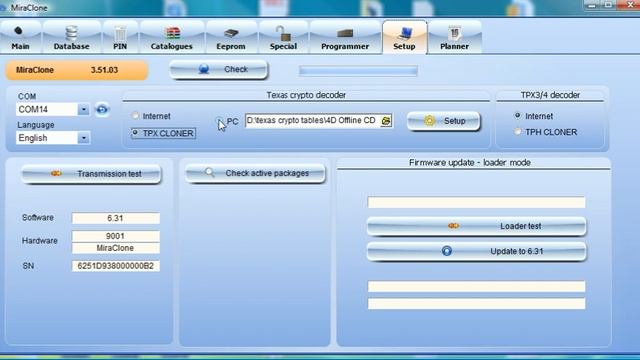Select the Setup tab
Screen dimensions: 640x360
point(404,38)
